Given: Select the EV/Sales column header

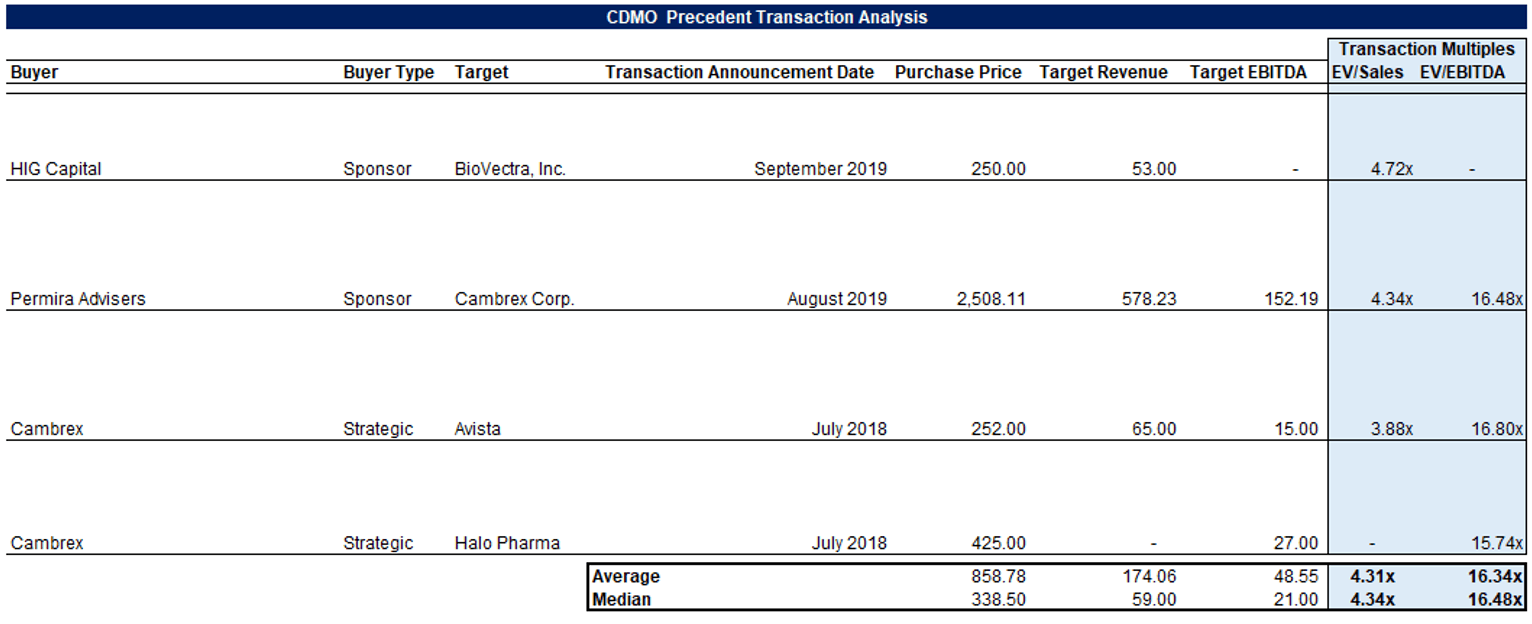Looking at the screenshot, I should pos(1367,72).
